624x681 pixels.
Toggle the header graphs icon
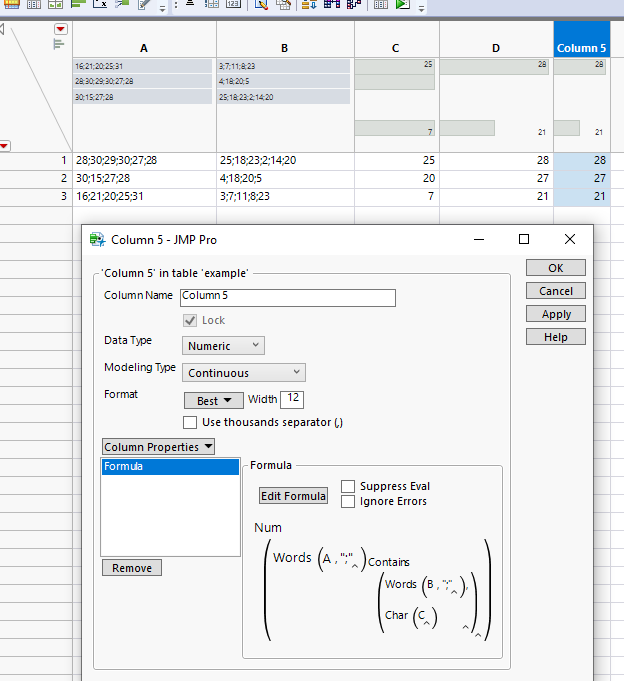pyautogui.click(x=59, y=44)
